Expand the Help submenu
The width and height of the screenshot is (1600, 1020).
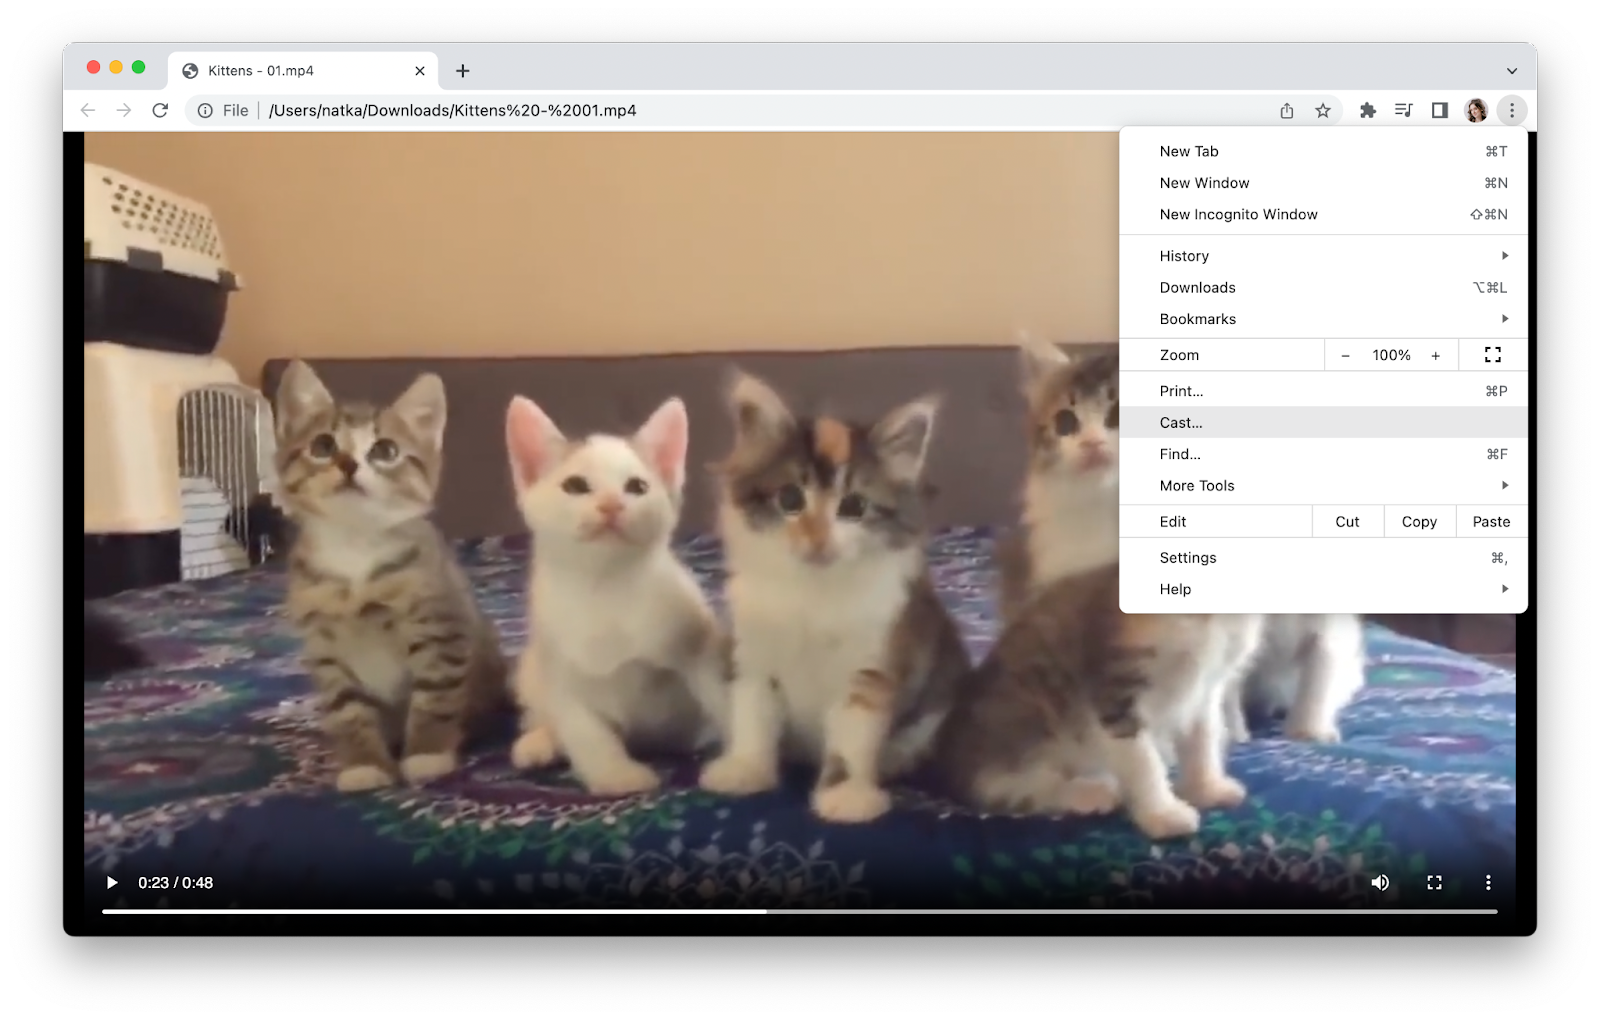pos(1323,589)
